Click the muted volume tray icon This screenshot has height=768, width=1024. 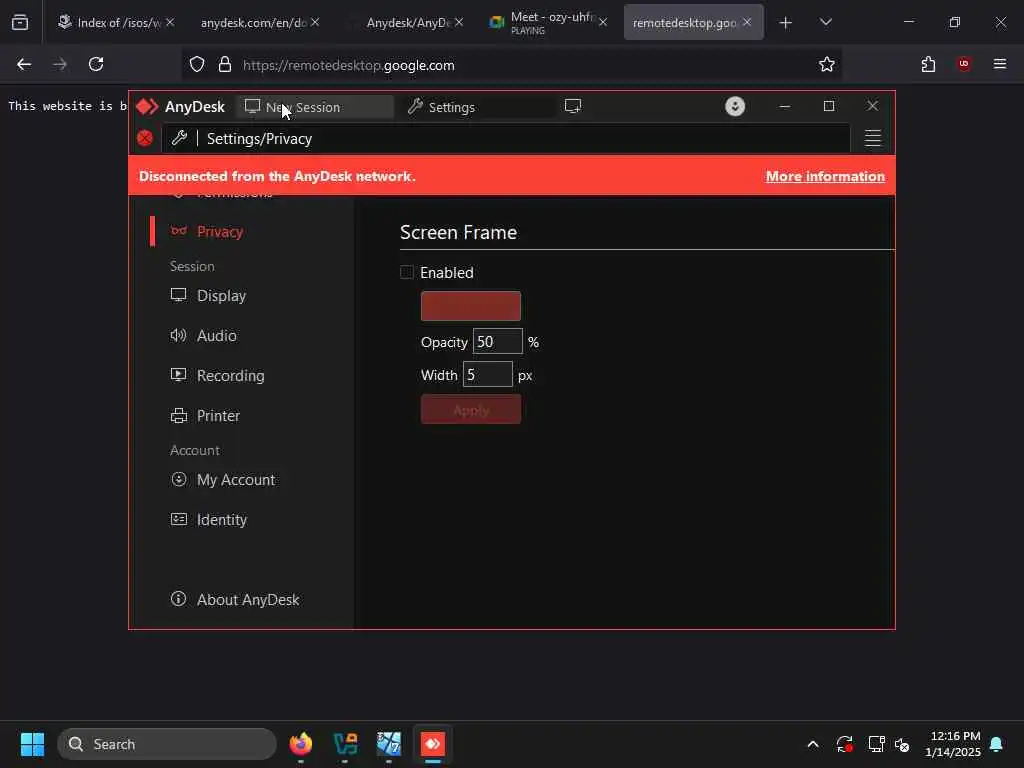(x=903, y=744)
